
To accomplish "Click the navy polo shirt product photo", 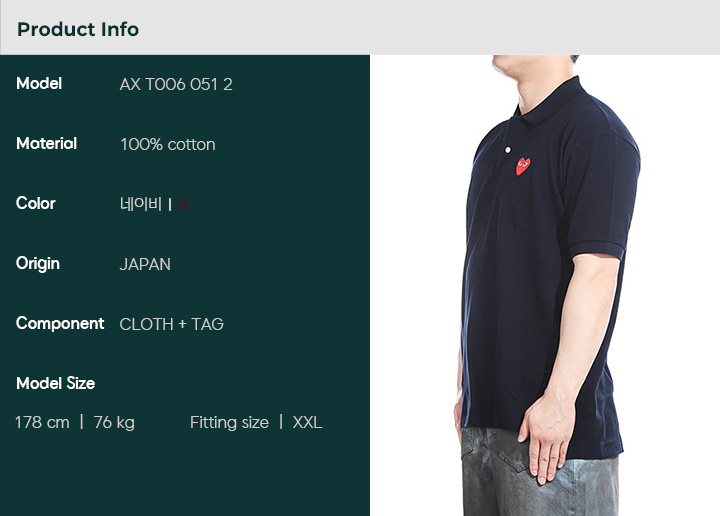I will click(x=545, y=286).
